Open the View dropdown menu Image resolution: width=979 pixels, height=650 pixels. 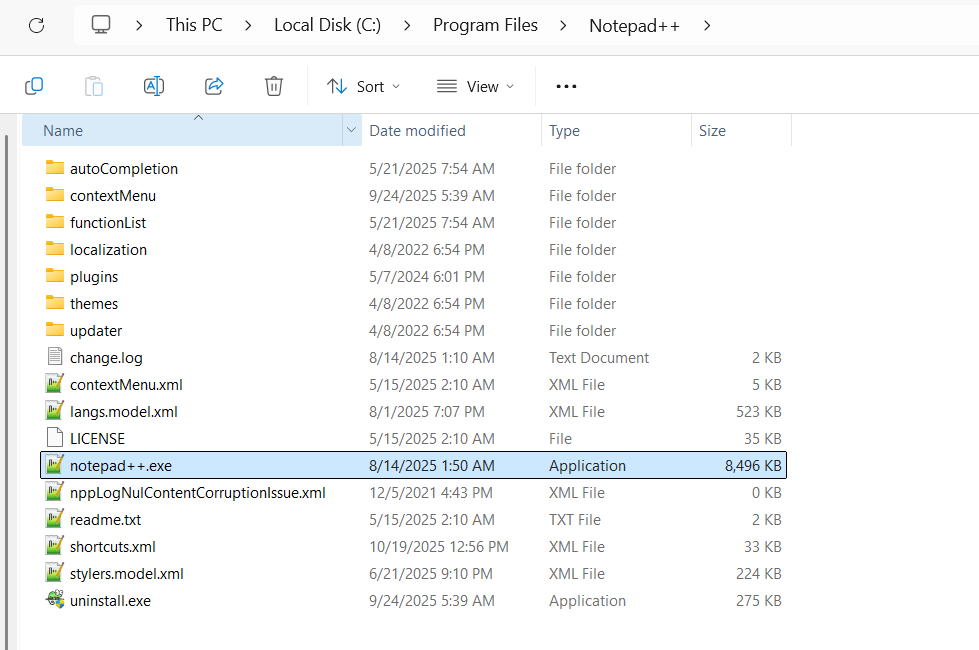click(475, 86)
